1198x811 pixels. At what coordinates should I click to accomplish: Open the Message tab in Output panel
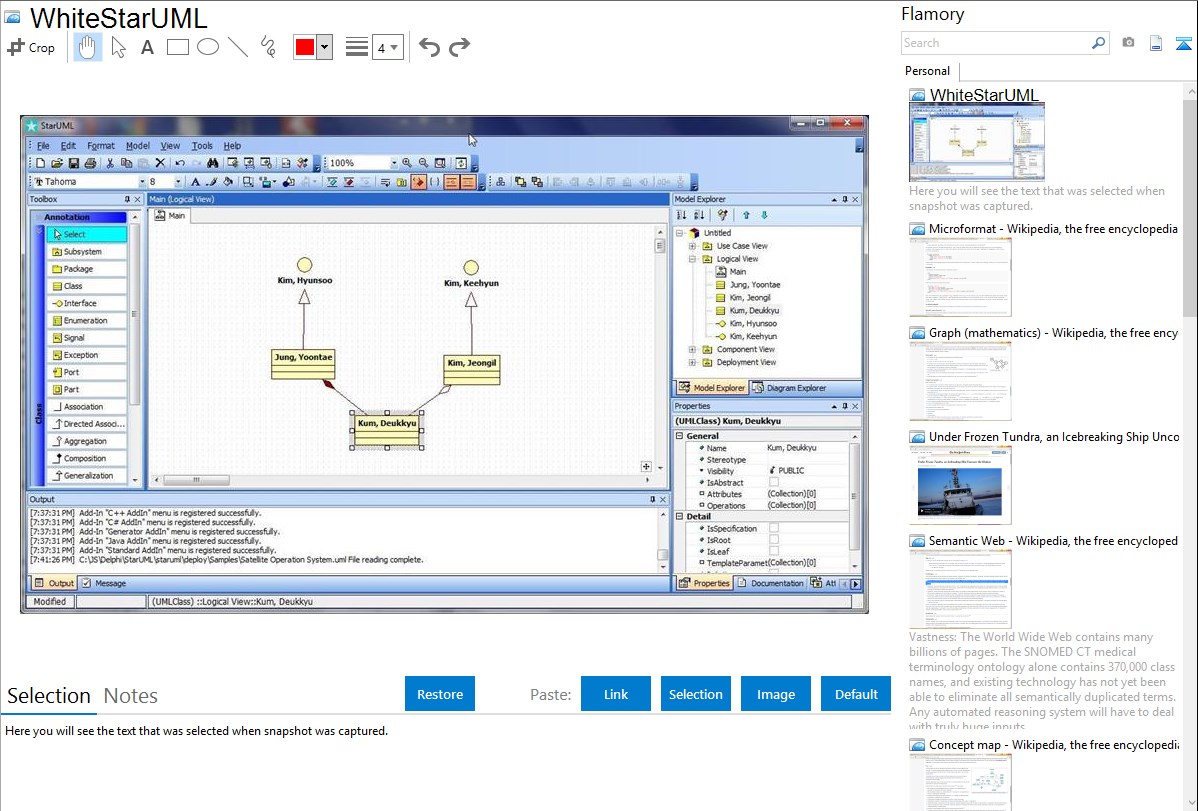pyautogui.click(x=104, y=583)
